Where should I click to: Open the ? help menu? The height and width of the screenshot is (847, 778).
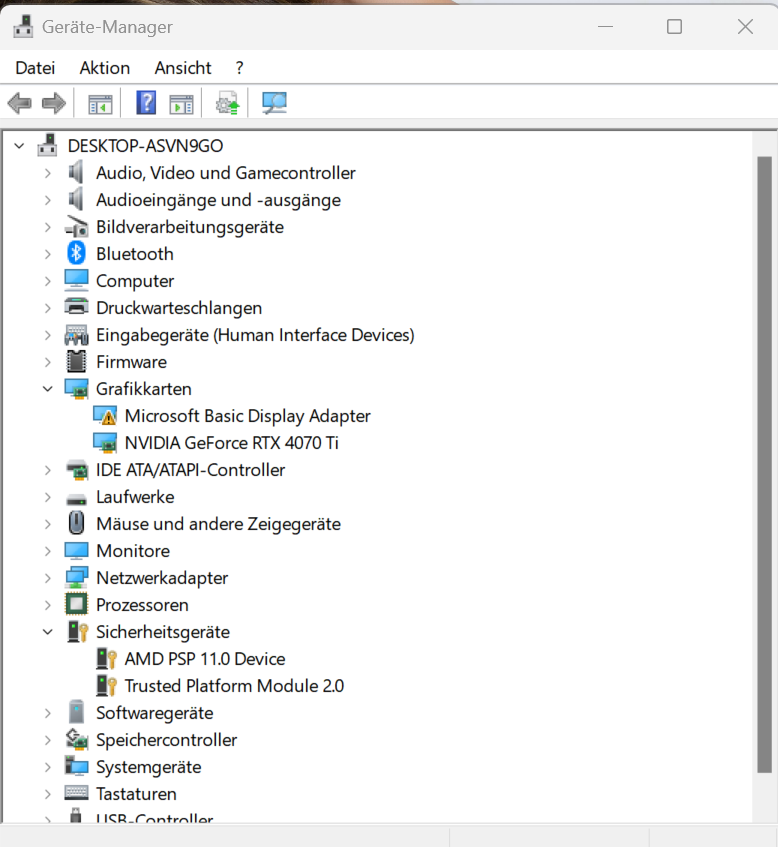(239, 68)
